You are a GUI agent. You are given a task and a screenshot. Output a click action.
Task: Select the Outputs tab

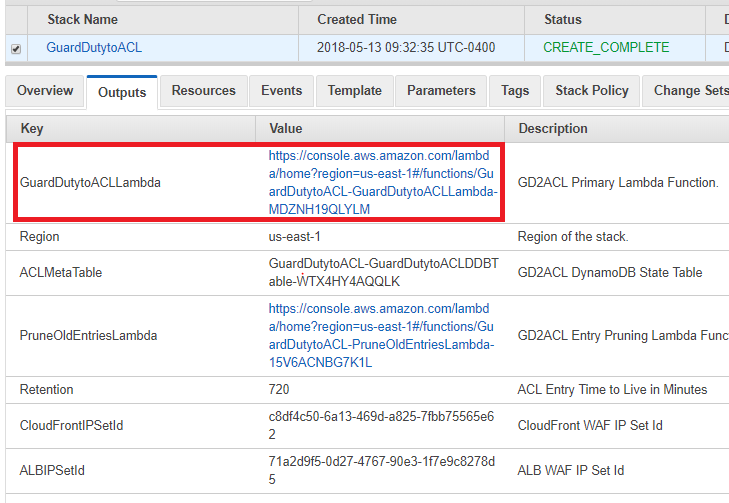tap(122, 92)
